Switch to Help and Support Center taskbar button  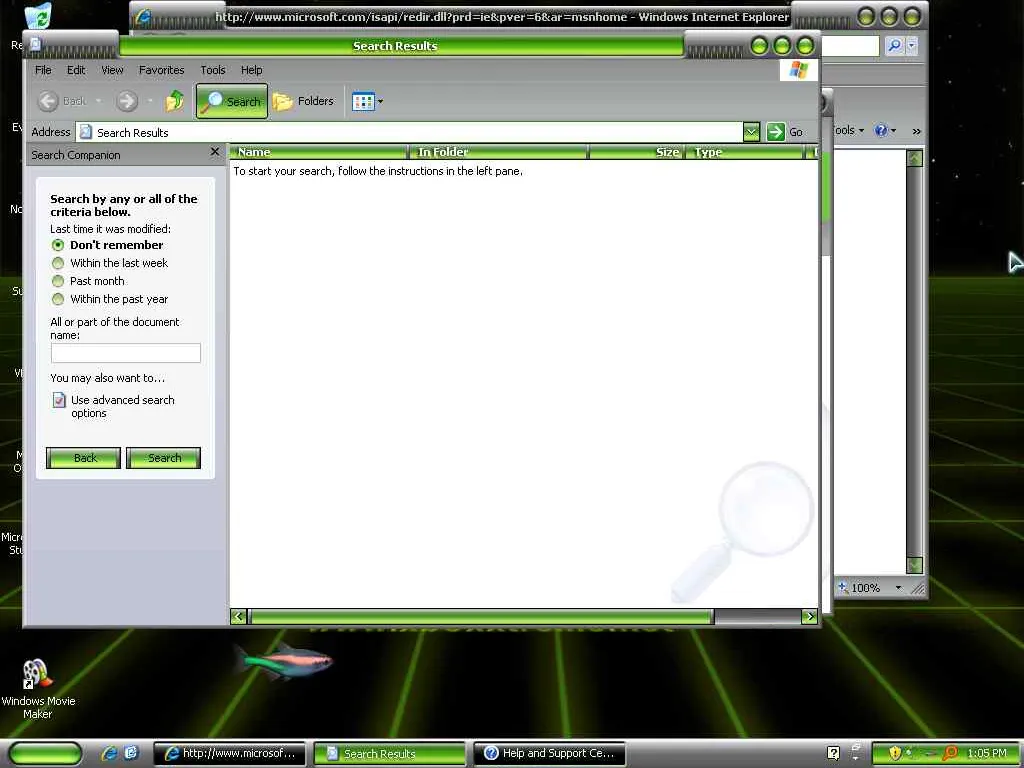coord(549,753)
